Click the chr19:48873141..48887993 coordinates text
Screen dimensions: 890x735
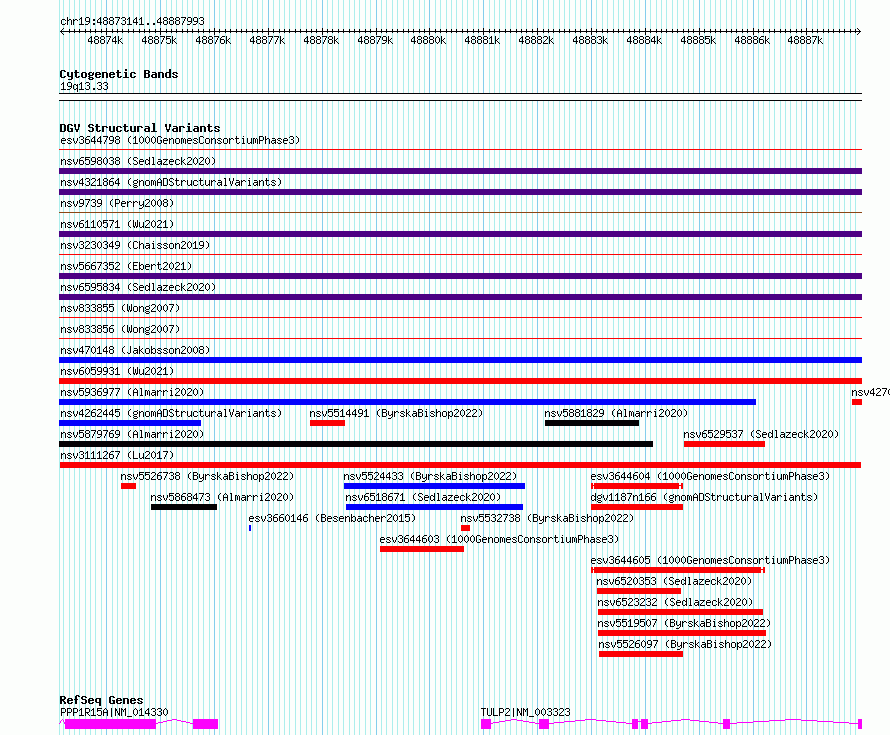pos(132,21)
